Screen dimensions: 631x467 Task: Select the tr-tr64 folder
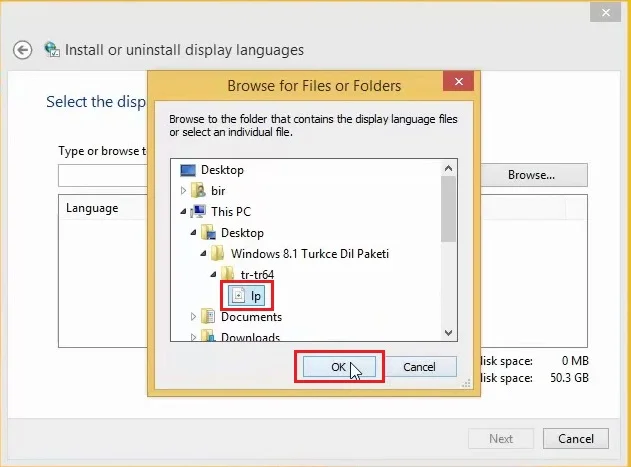(257, 275)
